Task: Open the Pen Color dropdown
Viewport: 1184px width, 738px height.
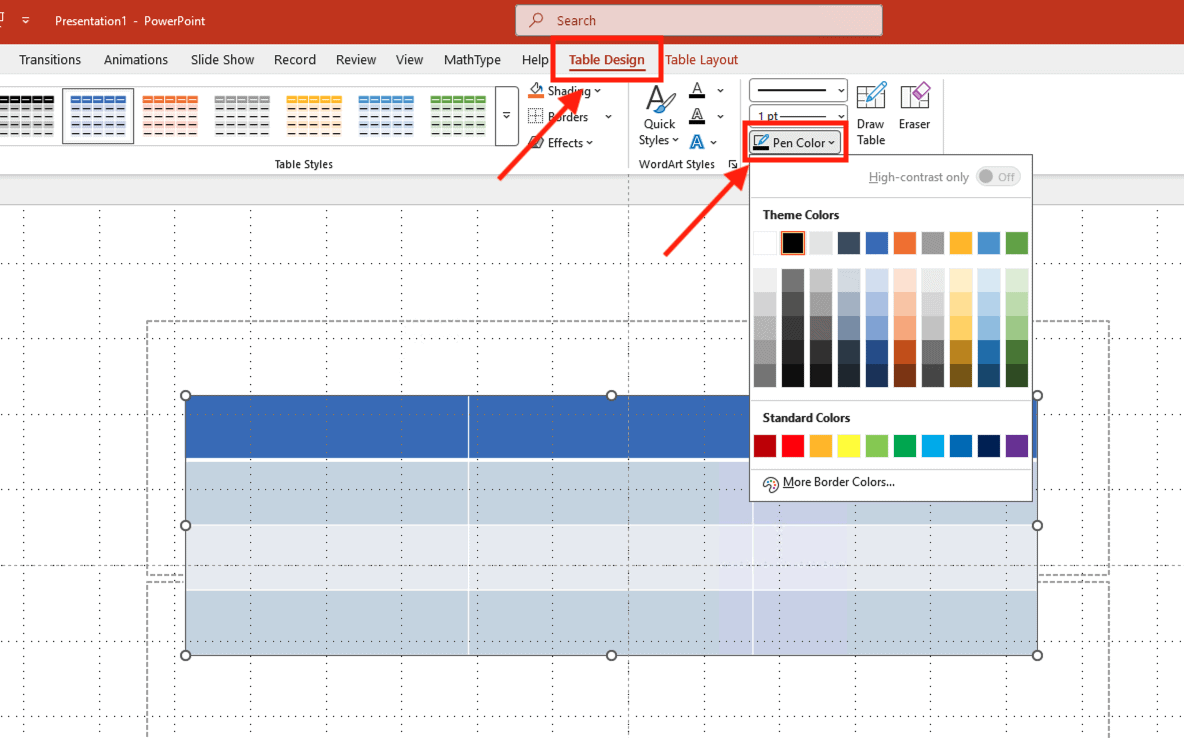Action: click(795, 142)
